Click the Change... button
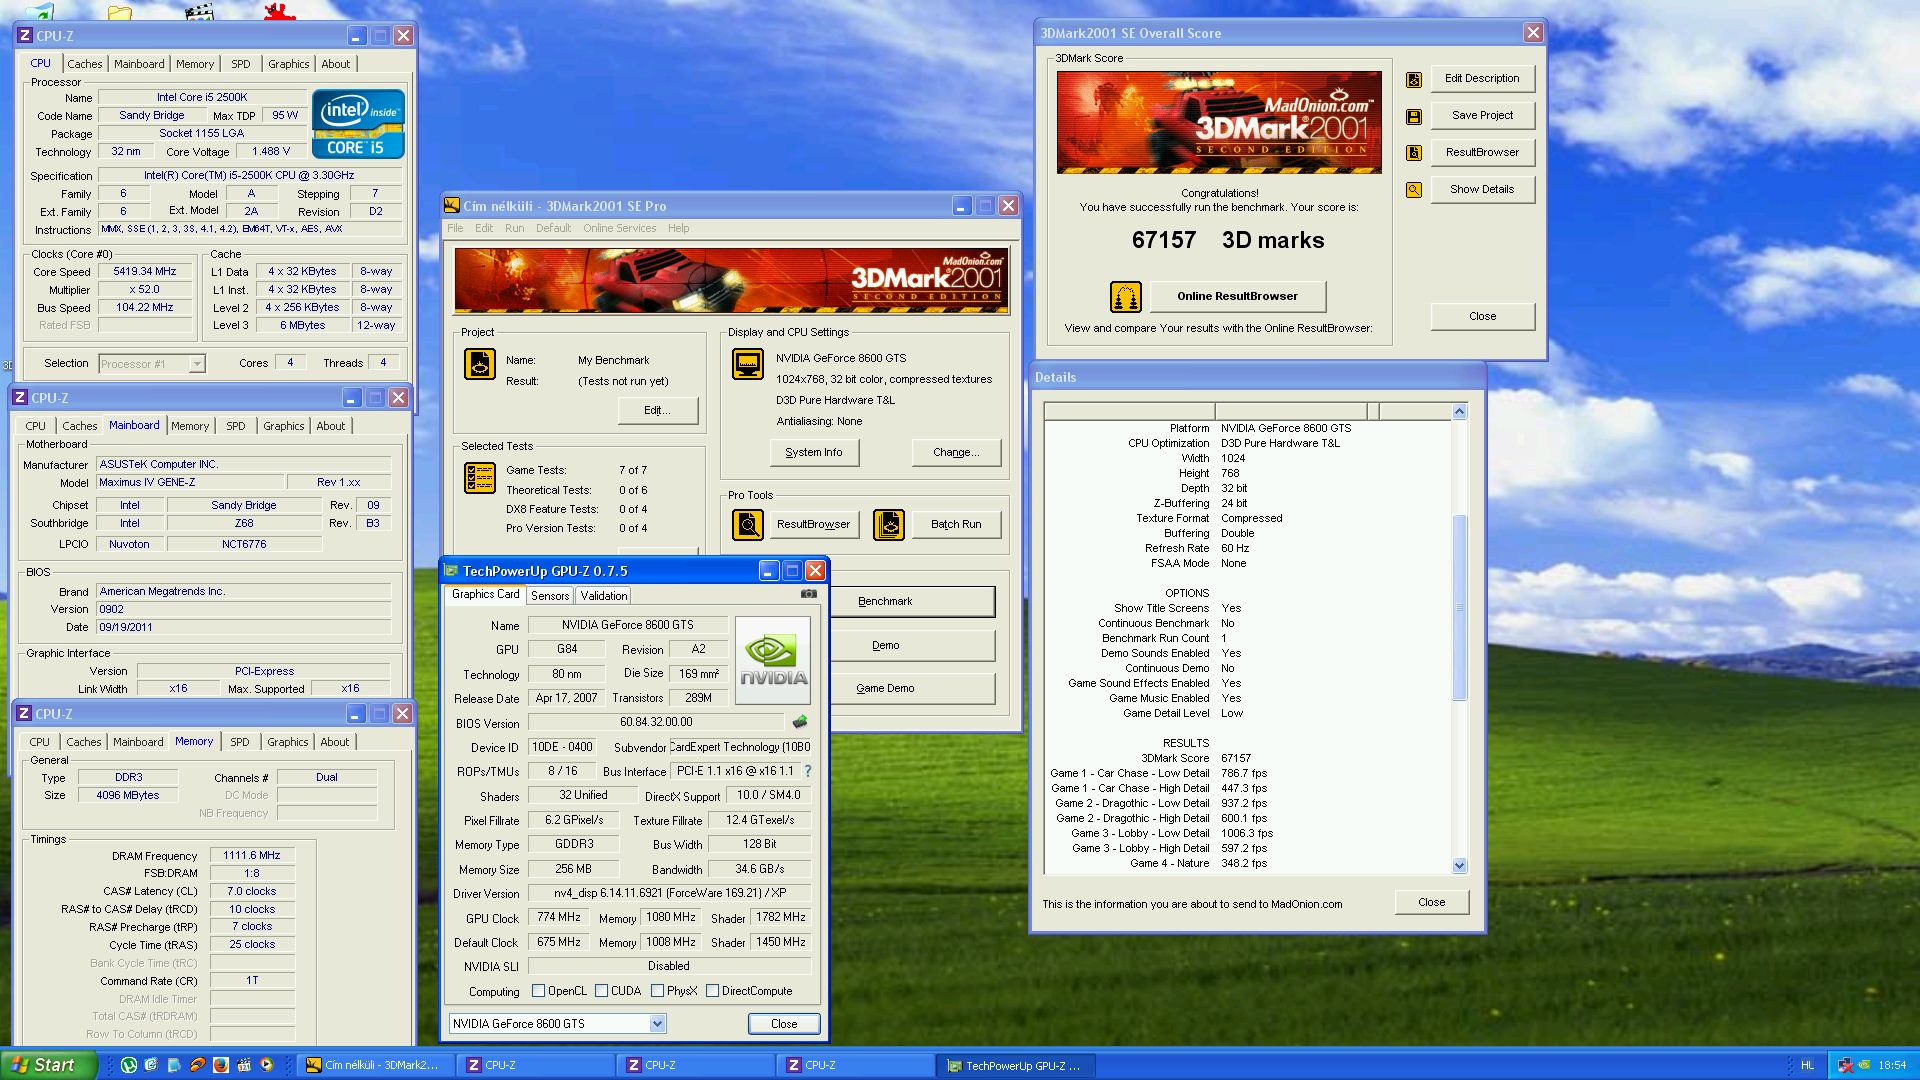Screen dimensions: 1920x1080 (956, 453)
